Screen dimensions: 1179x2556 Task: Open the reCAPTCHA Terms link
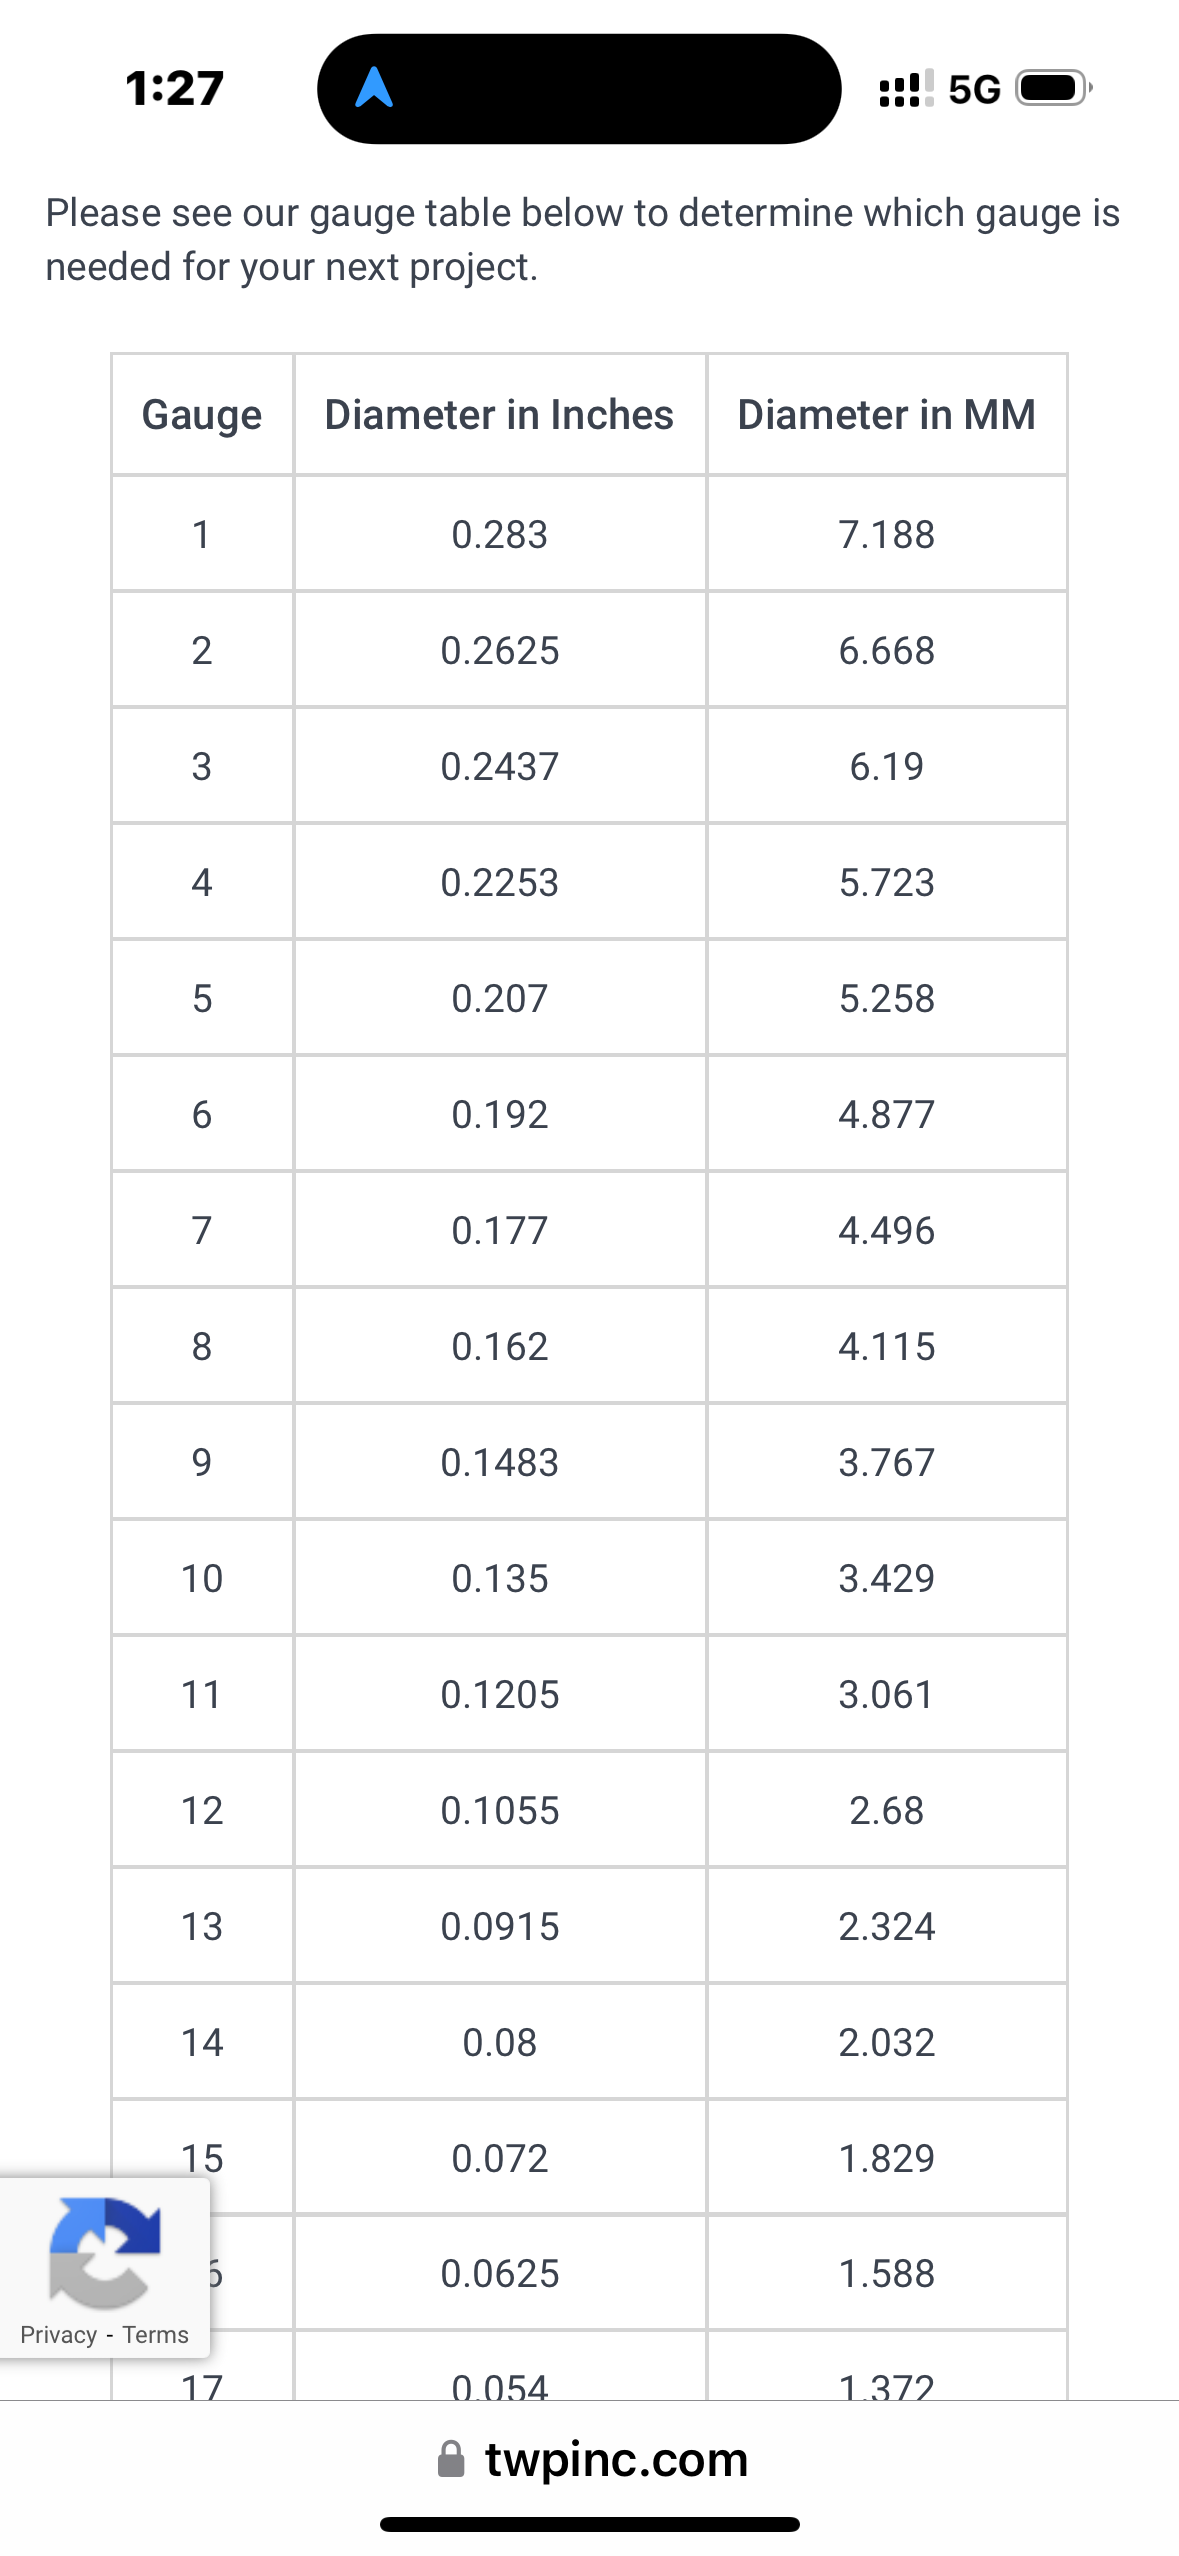pyautogui.click(x=155, y=2335)
